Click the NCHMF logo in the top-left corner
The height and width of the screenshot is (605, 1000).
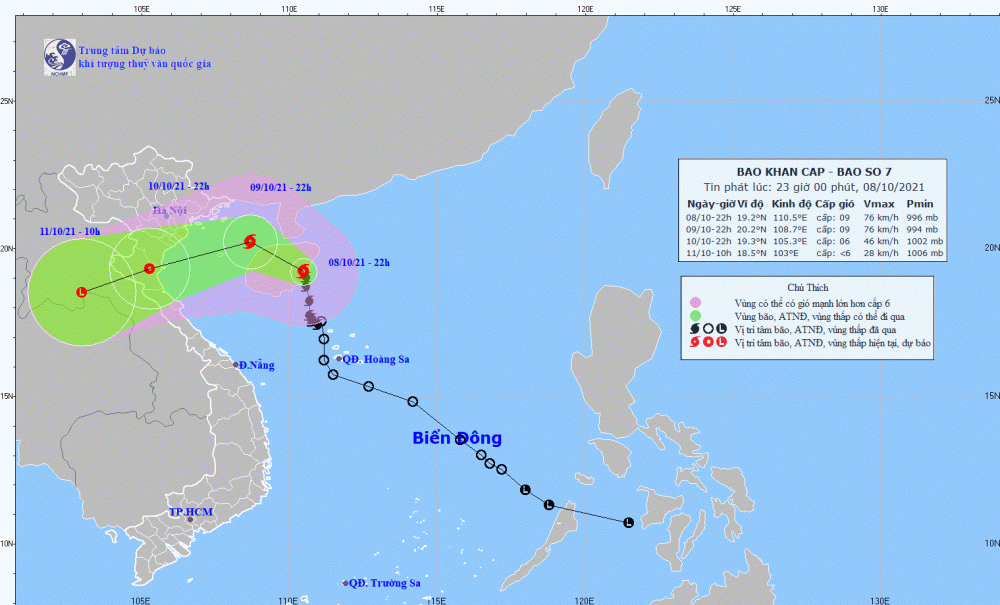click(60, 57)
